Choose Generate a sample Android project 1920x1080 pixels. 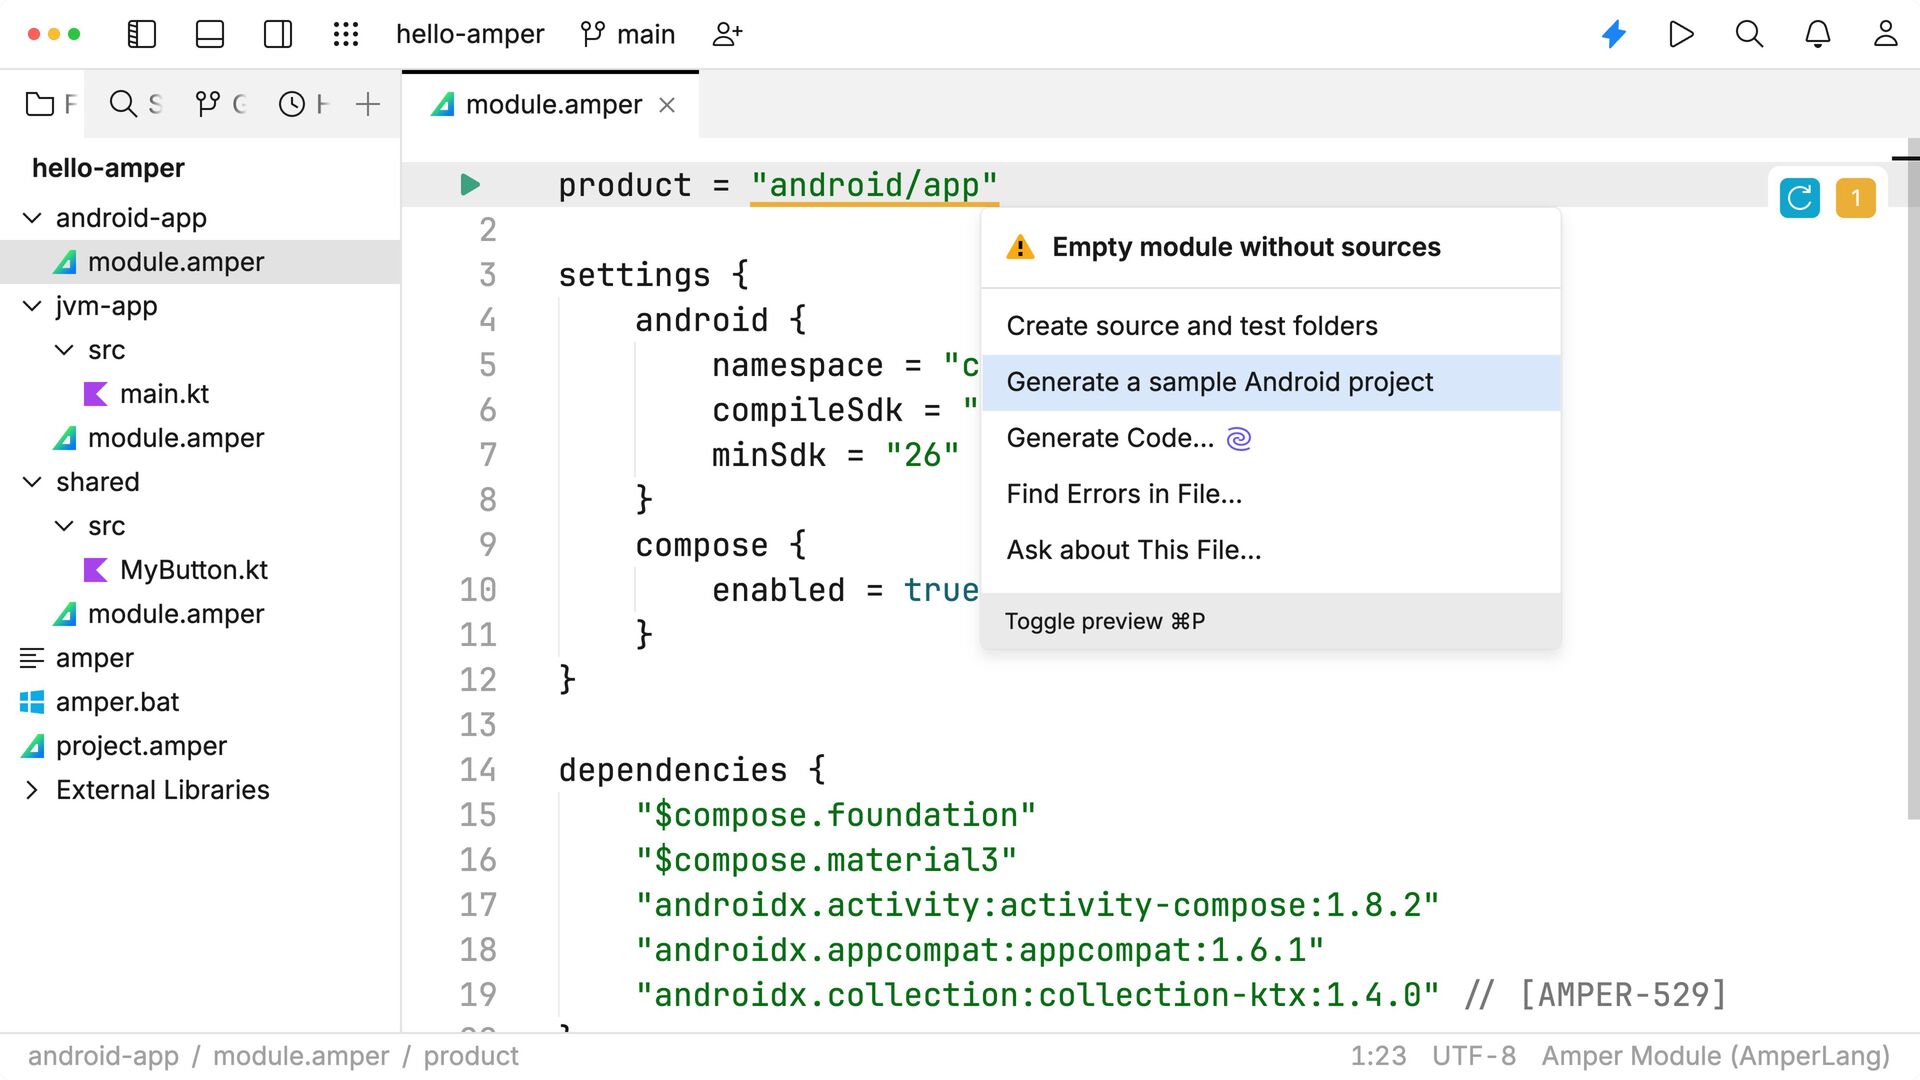point(1271,382)
